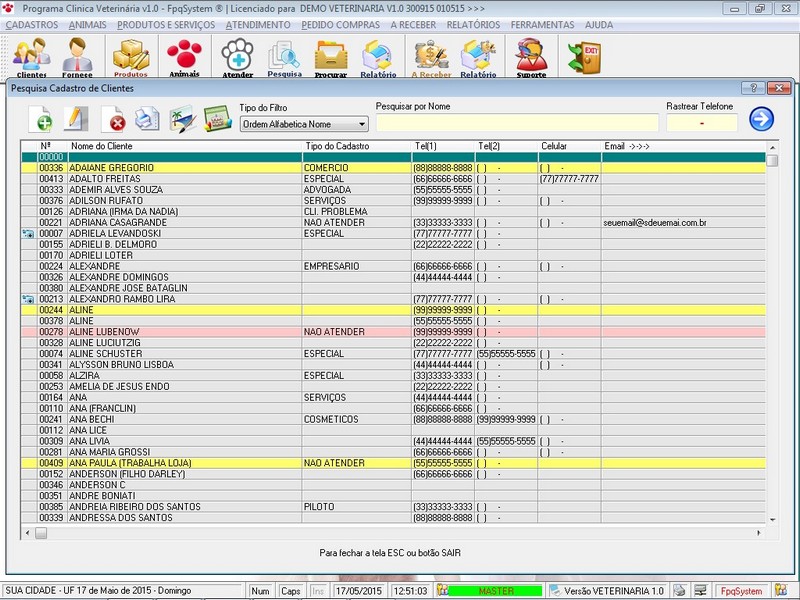Add a new client with green plus icon
This screenshot has height=600, width=800.
click(40, 119)
